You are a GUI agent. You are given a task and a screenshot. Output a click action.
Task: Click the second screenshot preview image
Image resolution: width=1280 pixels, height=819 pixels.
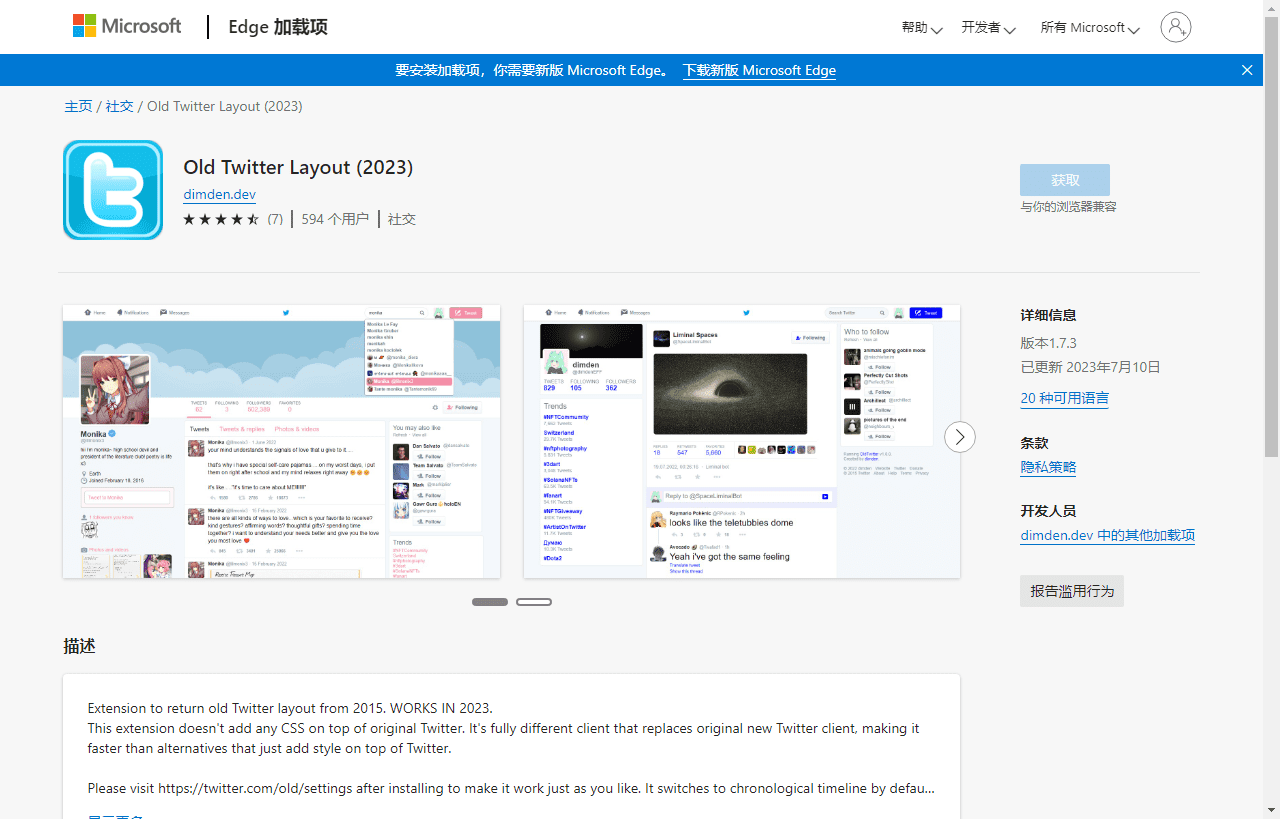[x=741, y=441]
